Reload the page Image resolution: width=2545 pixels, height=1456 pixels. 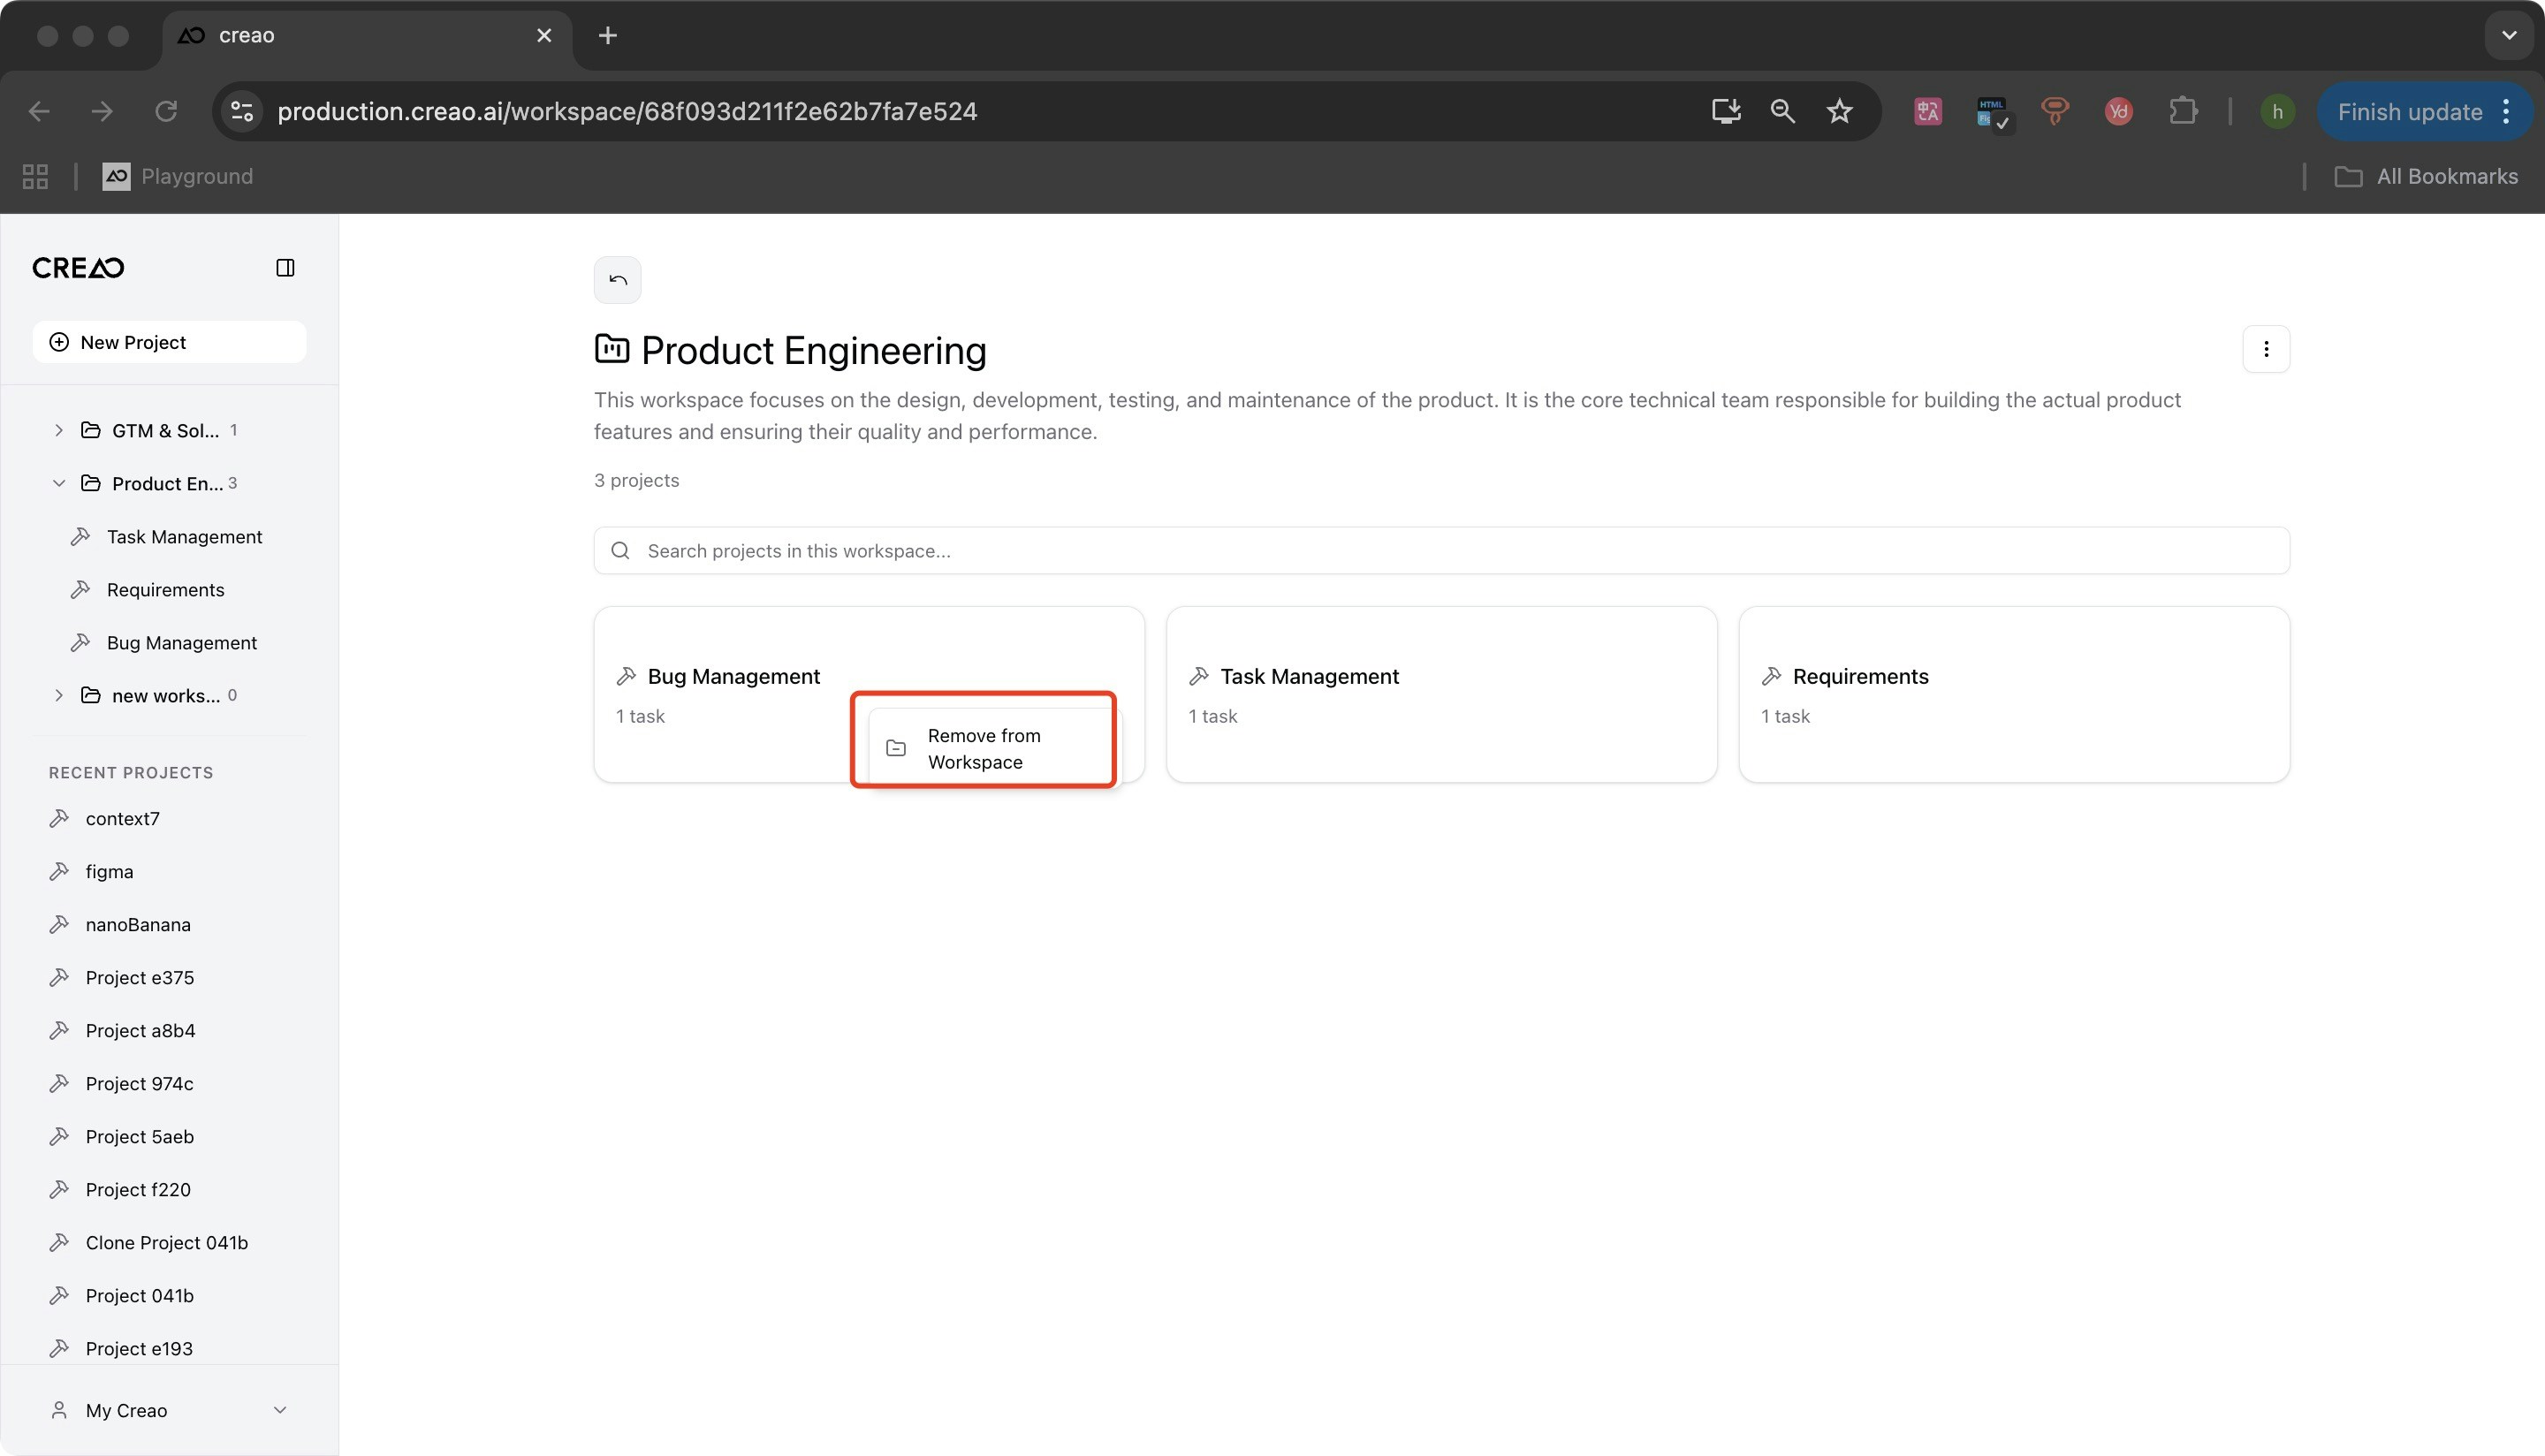[x=166, y=111]
